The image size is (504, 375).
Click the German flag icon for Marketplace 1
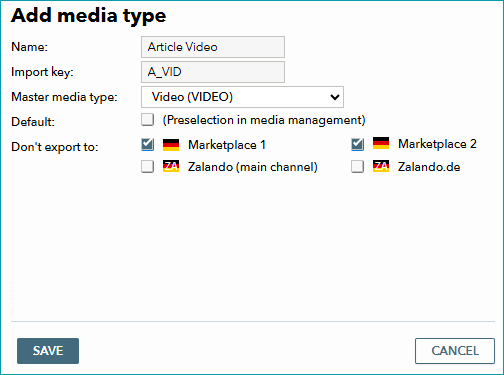click(x=171, y=145)
